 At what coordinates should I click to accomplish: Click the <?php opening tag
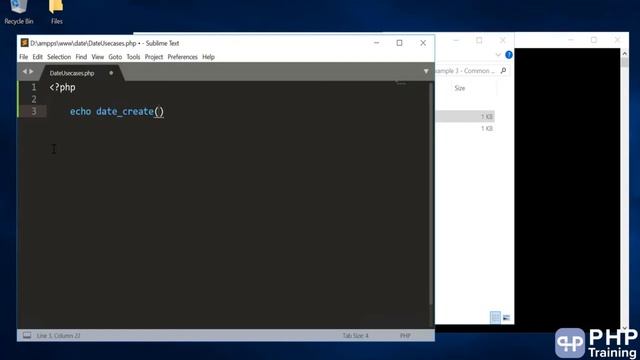tap(62, 87)
